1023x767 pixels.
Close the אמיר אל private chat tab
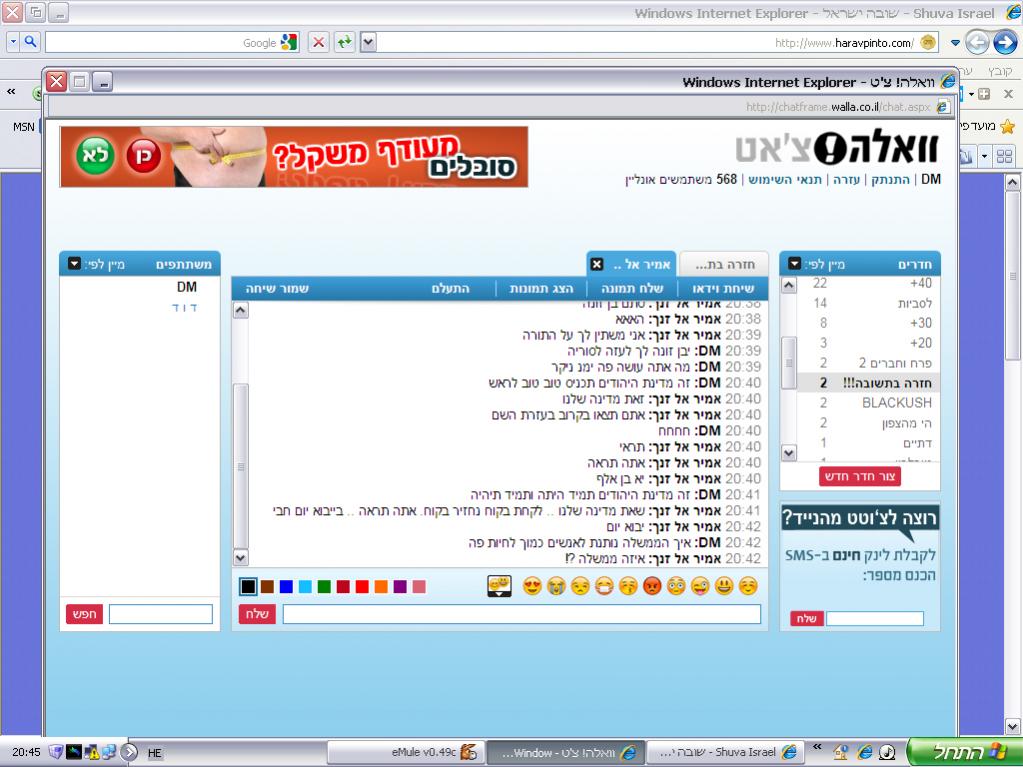(597, 264)
